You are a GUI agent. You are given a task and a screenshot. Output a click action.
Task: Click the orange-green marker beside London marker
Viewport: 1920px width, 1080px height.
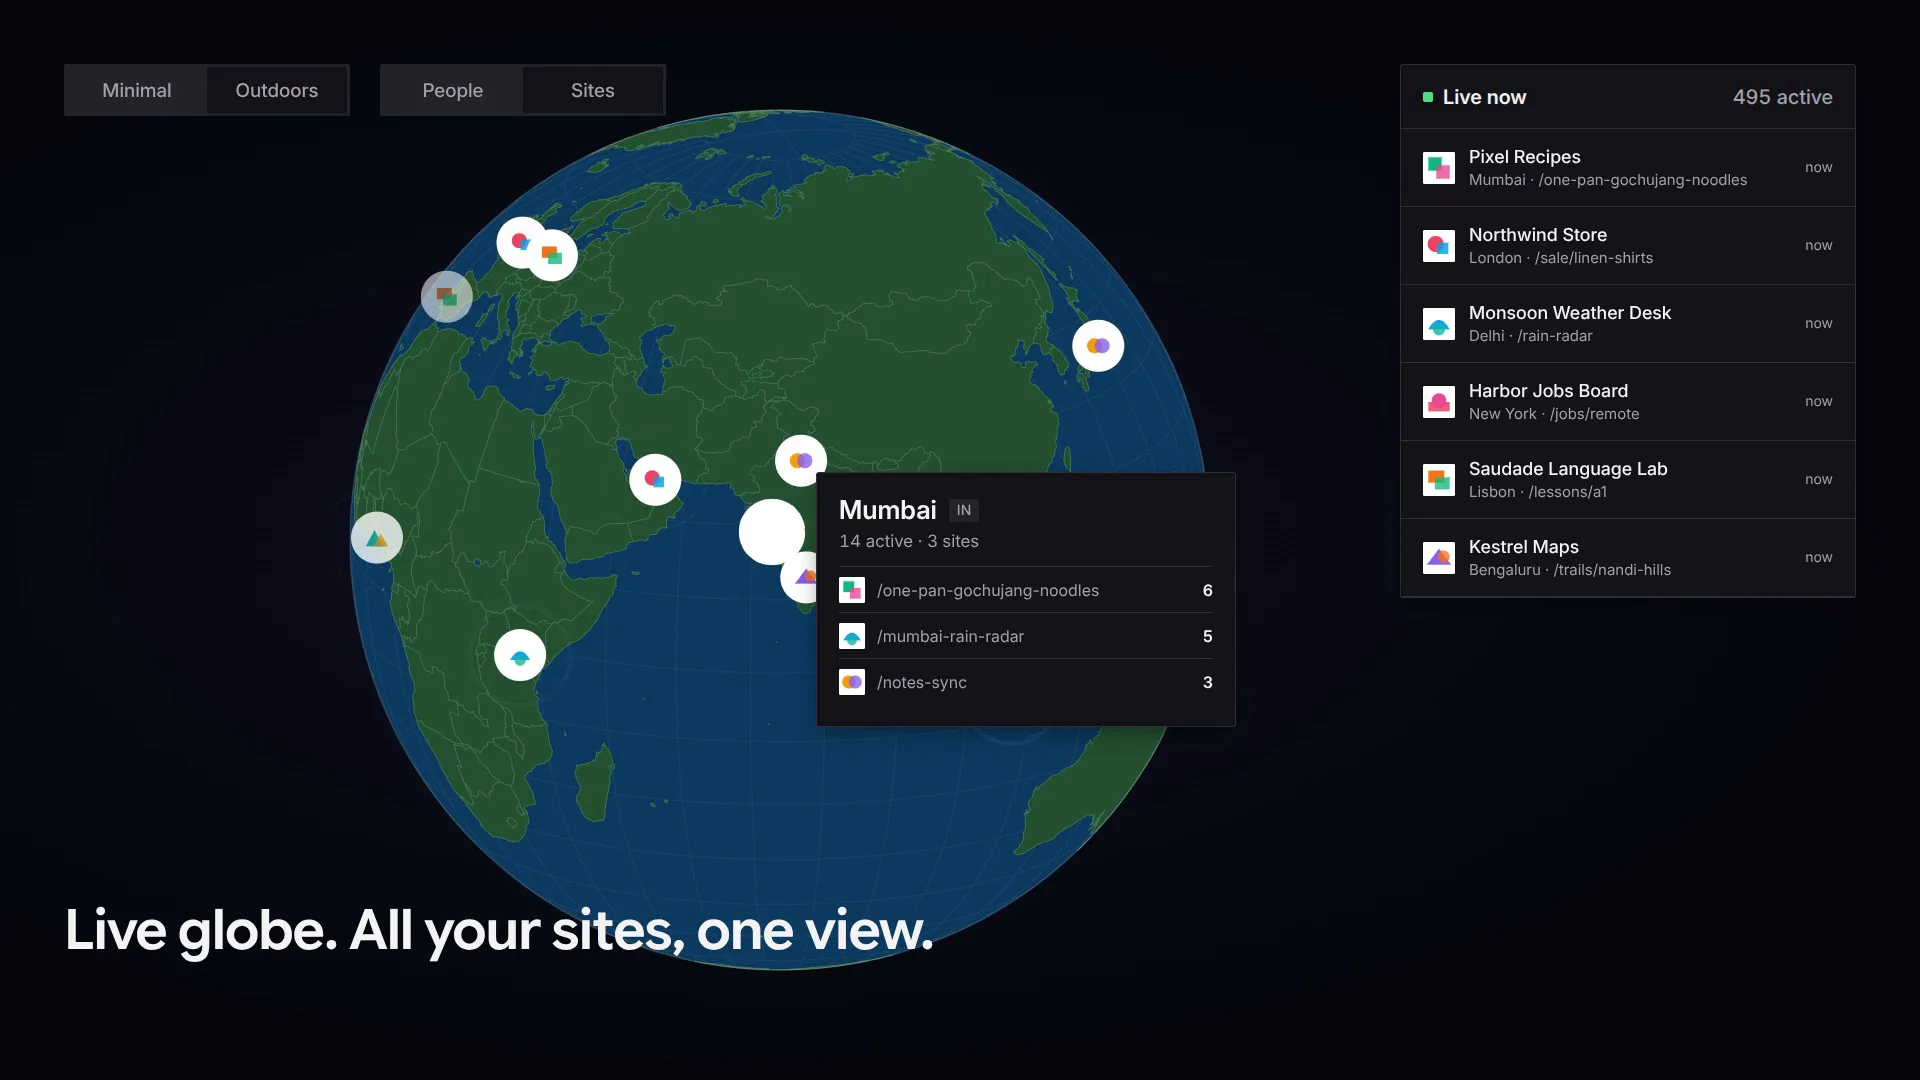(x=553, y=255)
